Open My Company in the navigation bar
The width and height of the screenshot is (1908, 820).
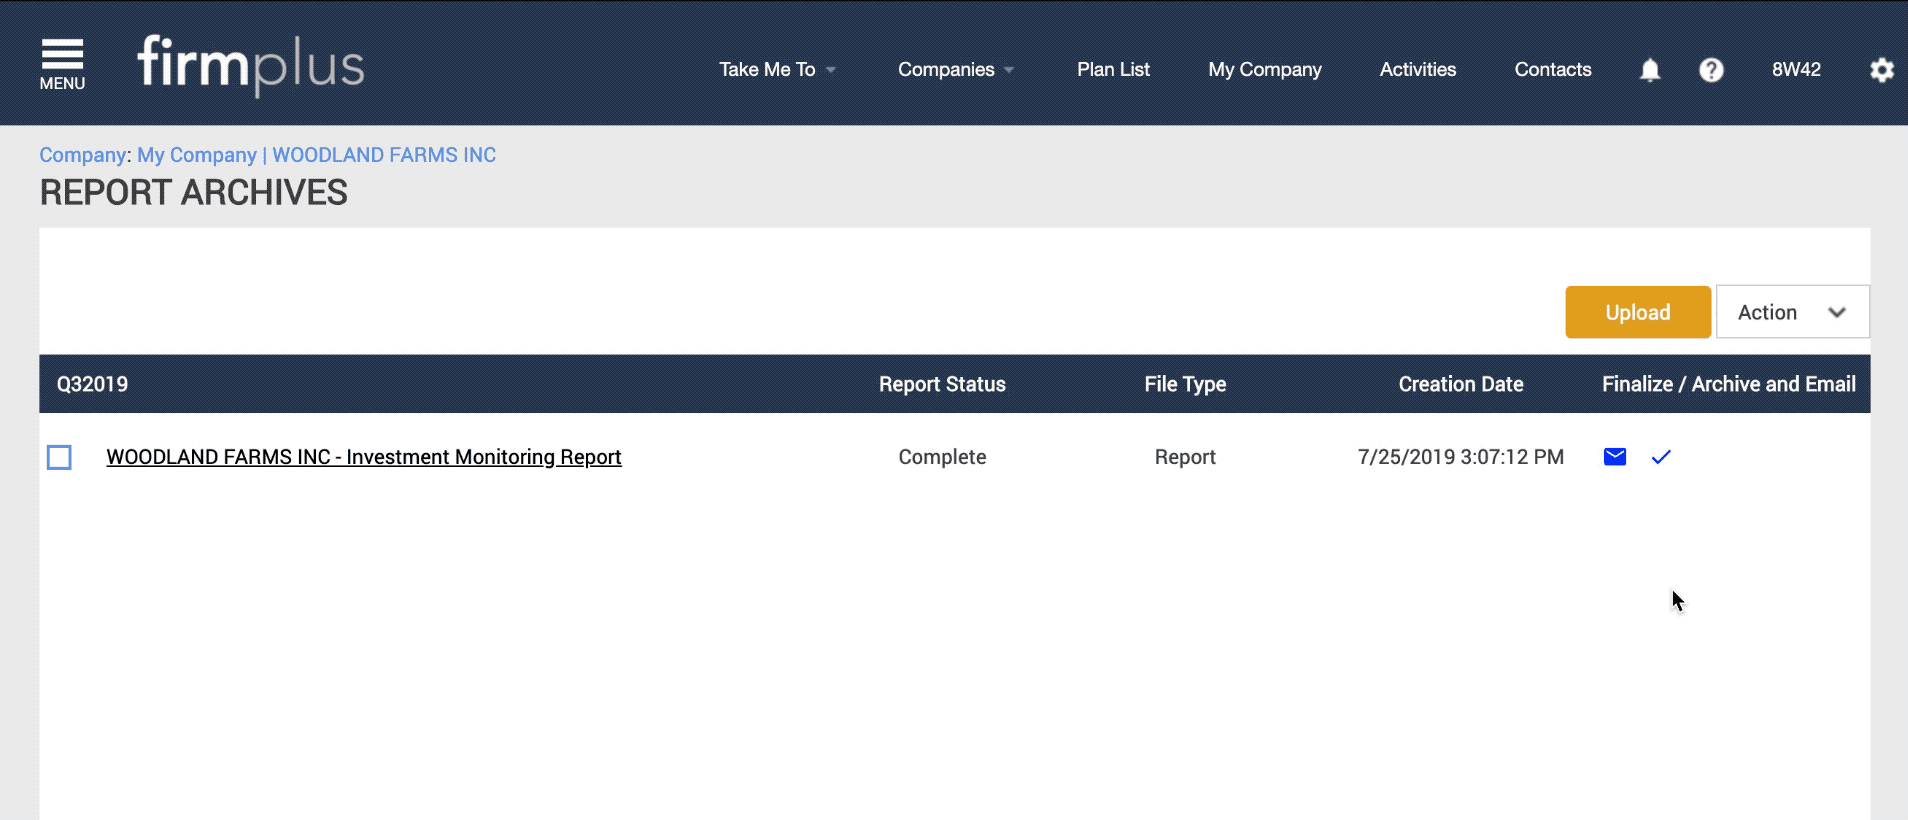click(1264, 70)
